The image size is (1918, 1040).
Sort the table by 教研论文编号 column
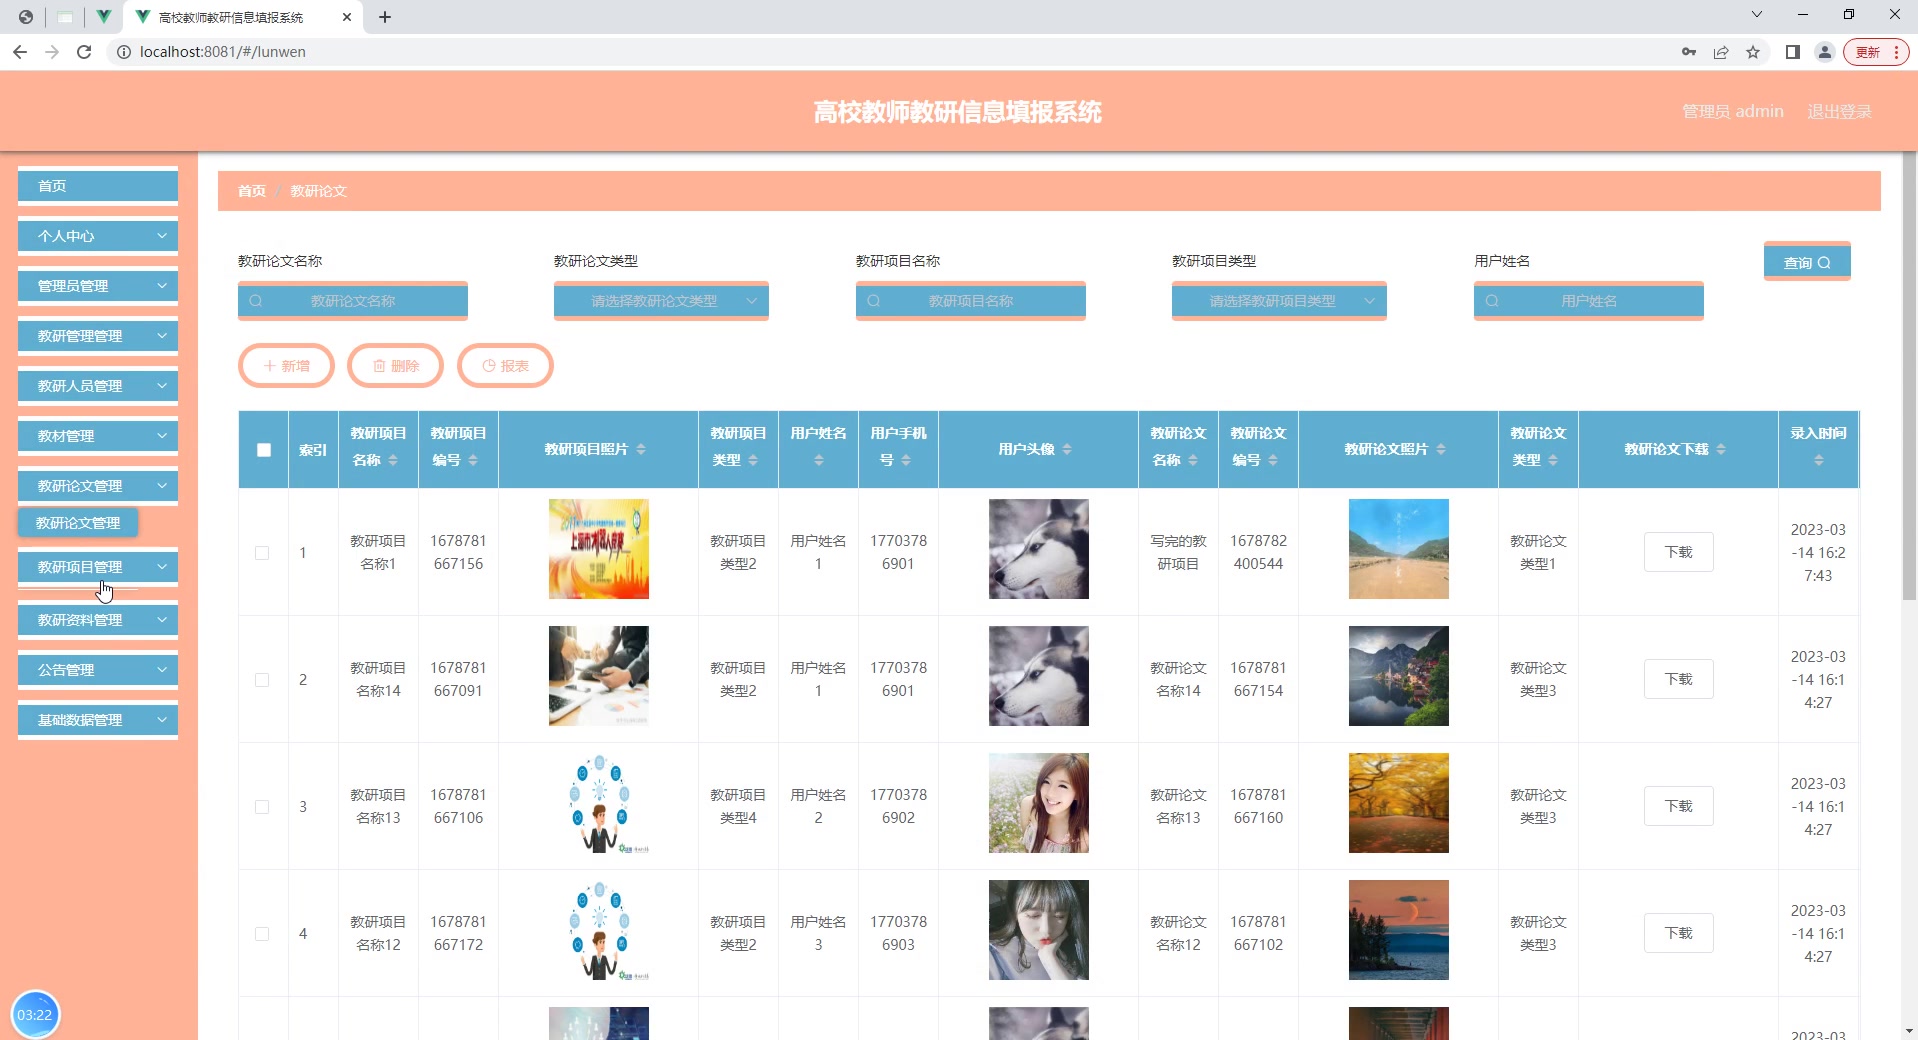click(1273, 460)
